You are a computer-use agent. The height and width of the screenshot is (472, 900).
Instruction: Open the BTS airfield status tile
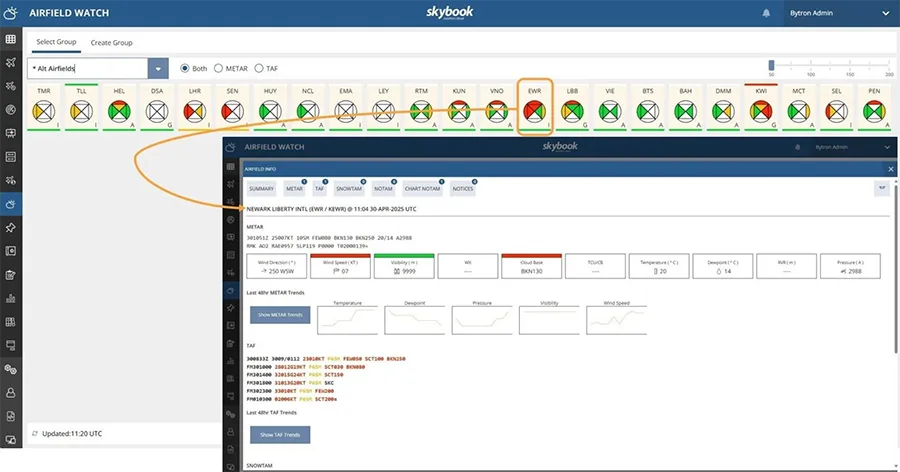pos(647,107)
